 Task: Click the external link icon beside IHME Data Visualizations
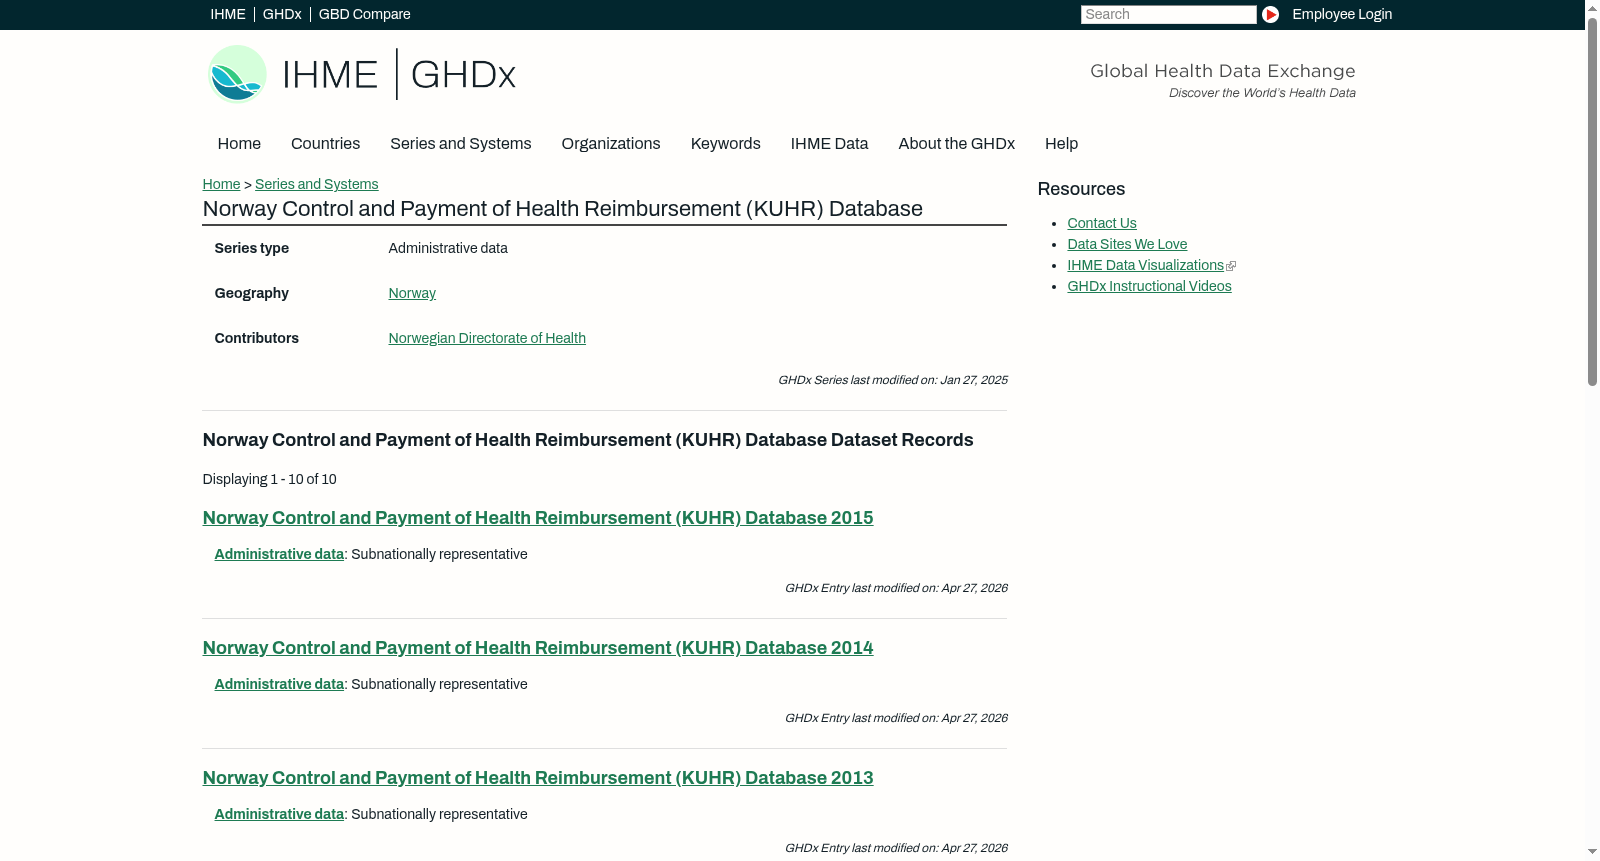[1231, 266]
